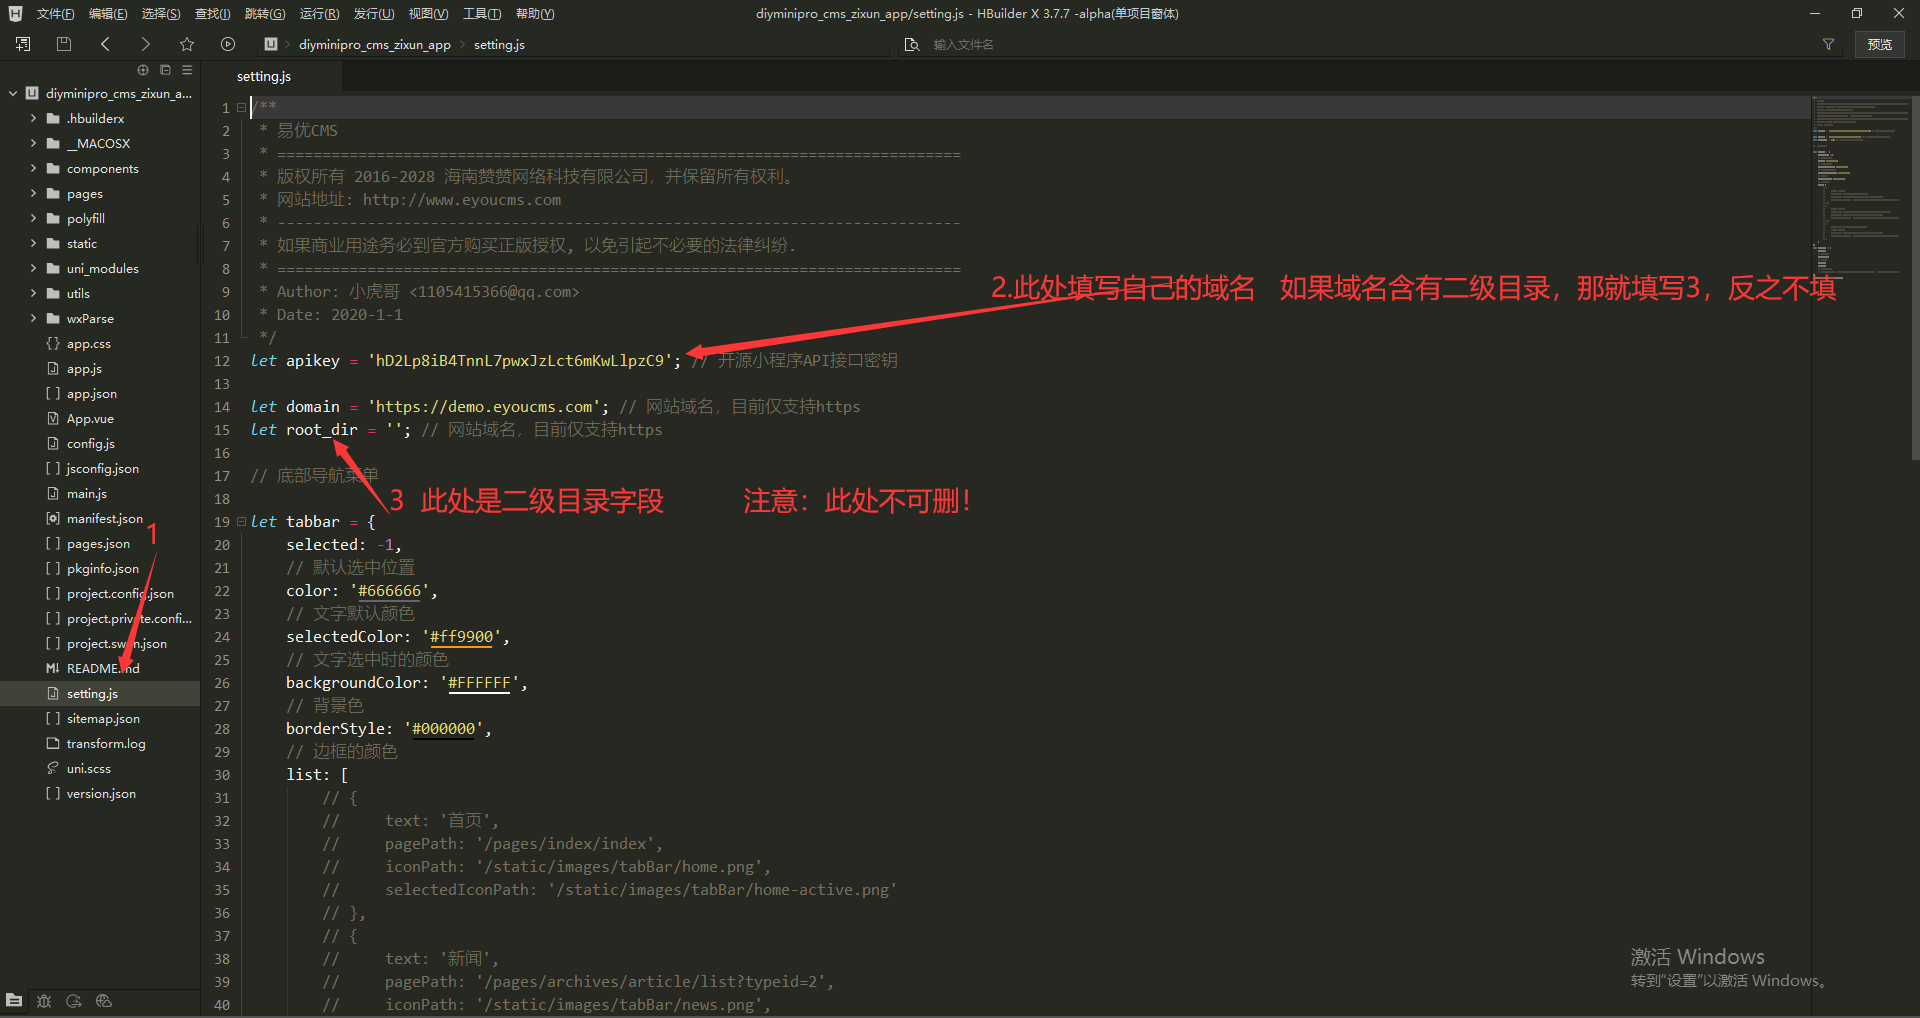
Task: Click the filter funnel icon near the preview button
Action: (1828, 44)
